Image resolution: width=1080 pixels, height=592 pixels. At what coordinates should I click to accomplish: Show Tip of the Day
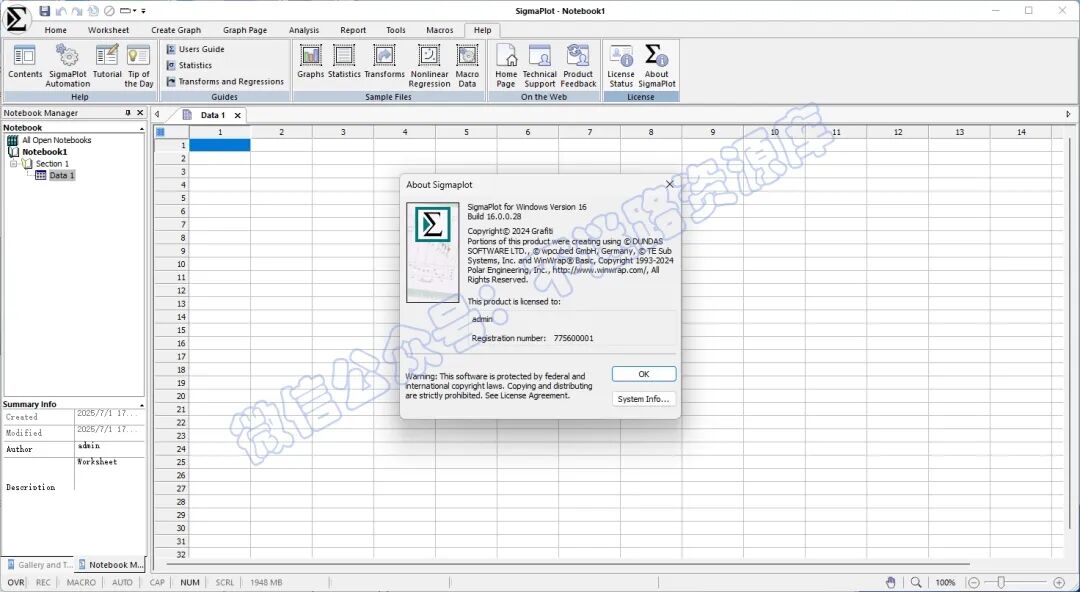pyautogui.click(x=138, y=66)
